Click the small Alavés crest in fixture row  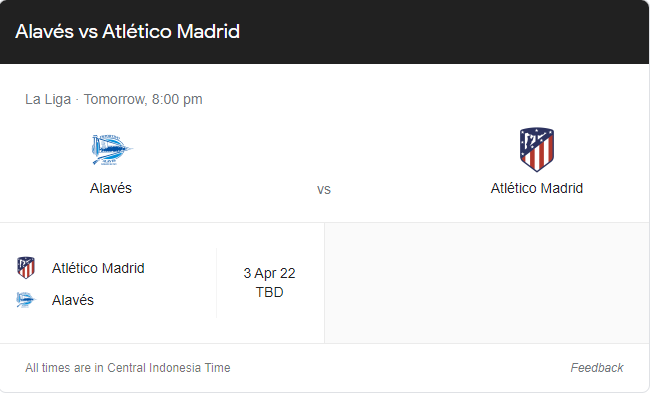coord(26,300)
